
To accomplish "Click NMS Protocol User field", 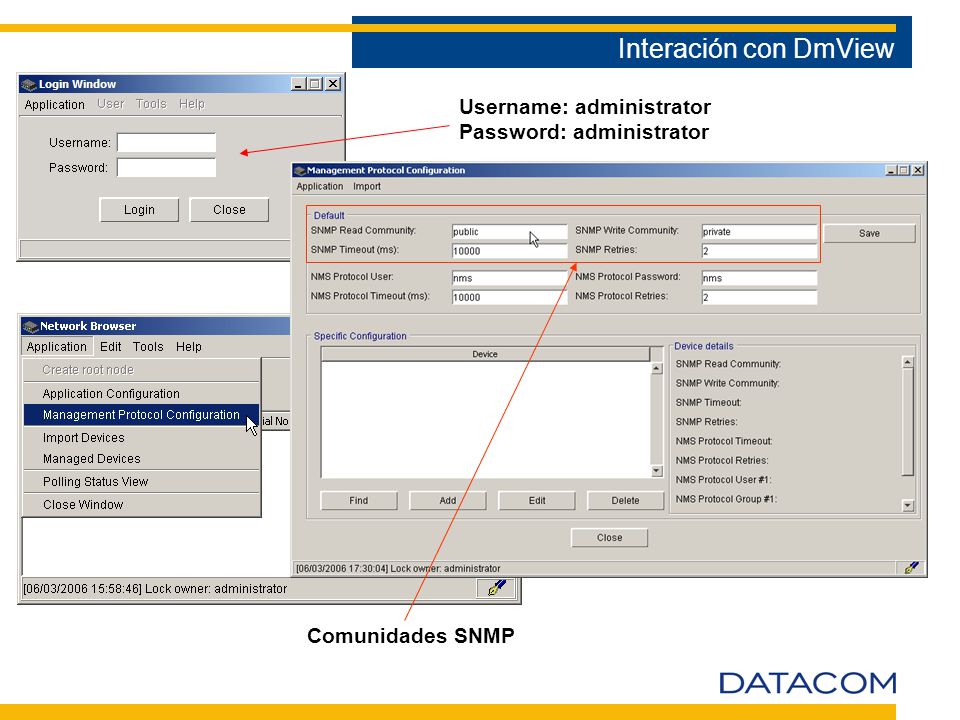I will 509,278.
